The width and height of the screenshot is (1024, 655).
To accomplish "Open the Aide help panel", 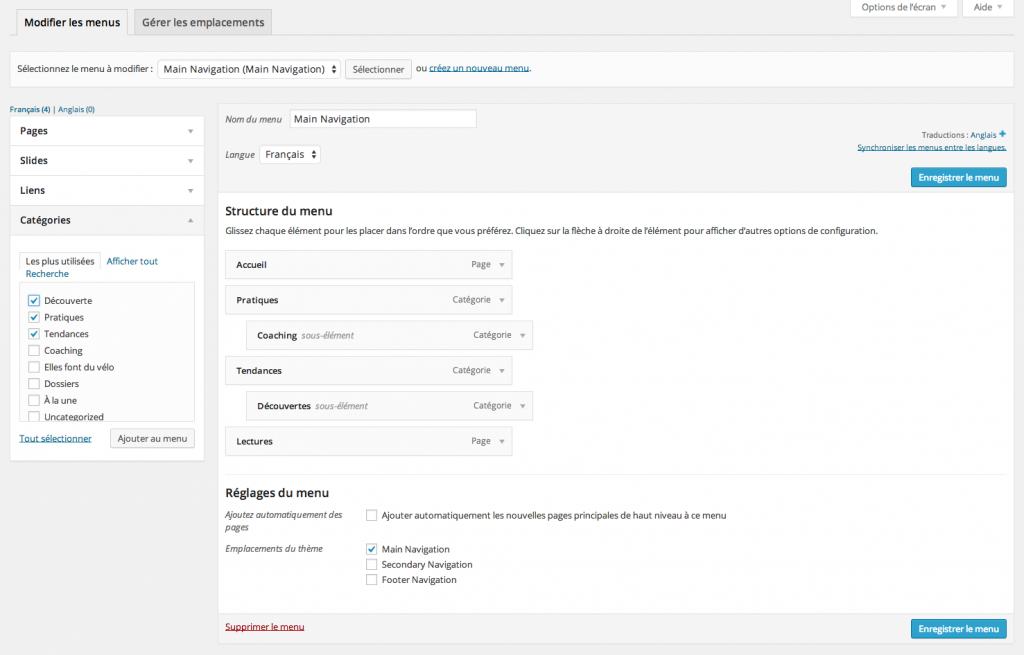I will click(987, 7).
